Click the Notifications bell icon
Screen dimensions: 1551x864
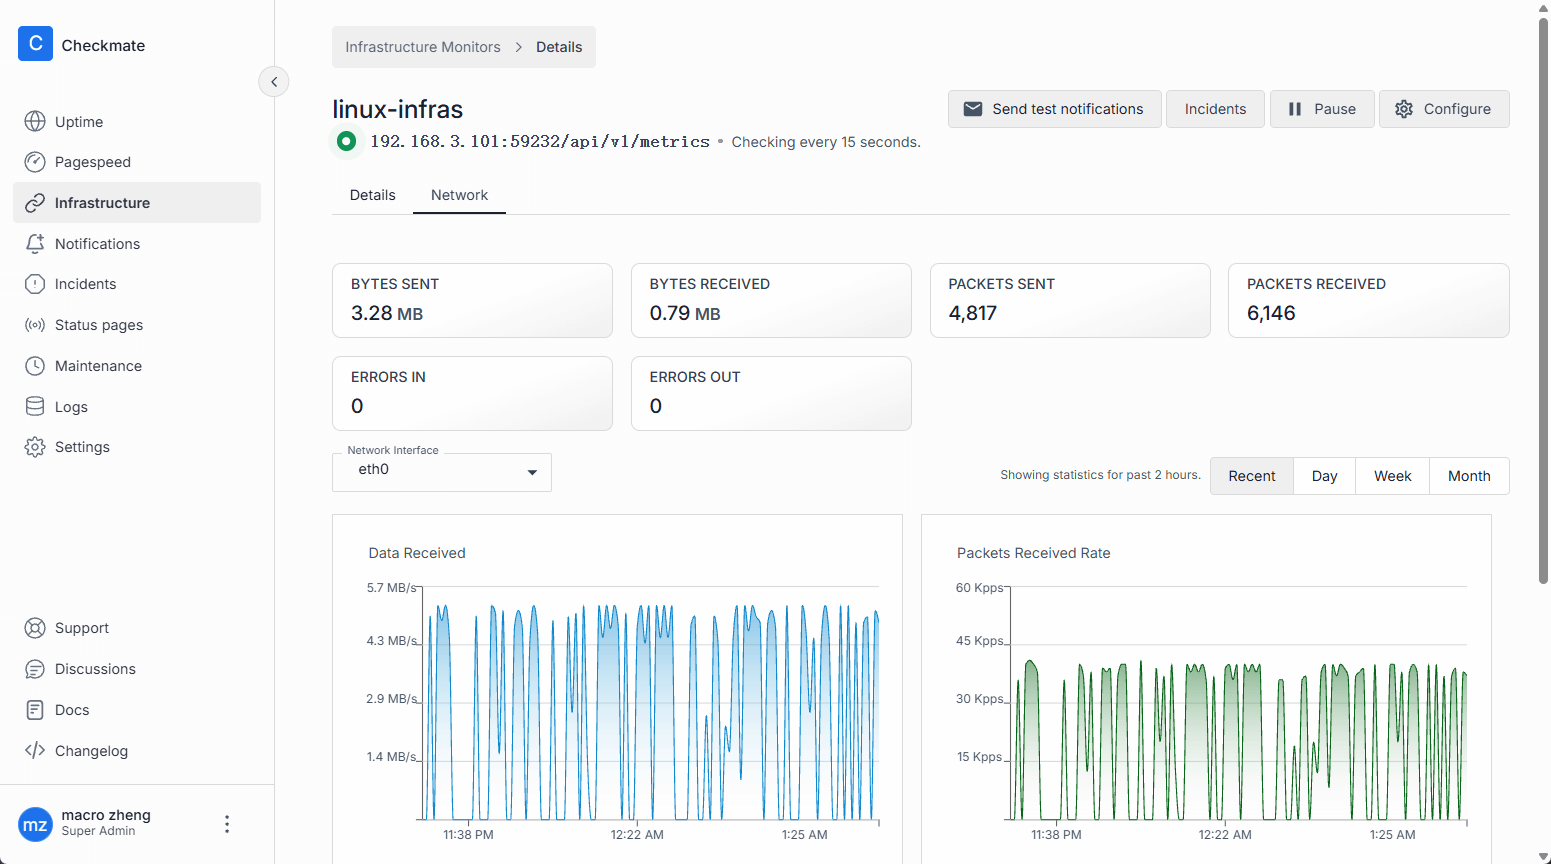[x=35, y=244]
